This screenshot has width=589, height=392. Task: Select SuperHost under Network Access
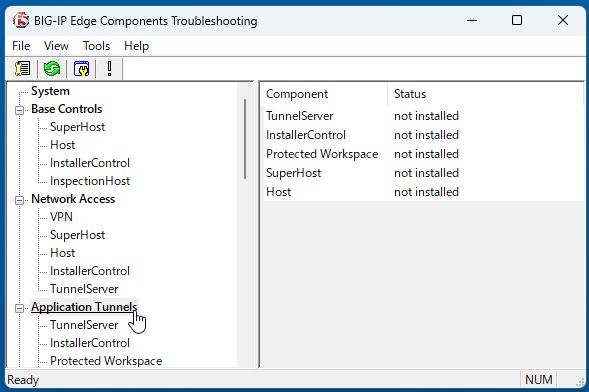(77, 235)
